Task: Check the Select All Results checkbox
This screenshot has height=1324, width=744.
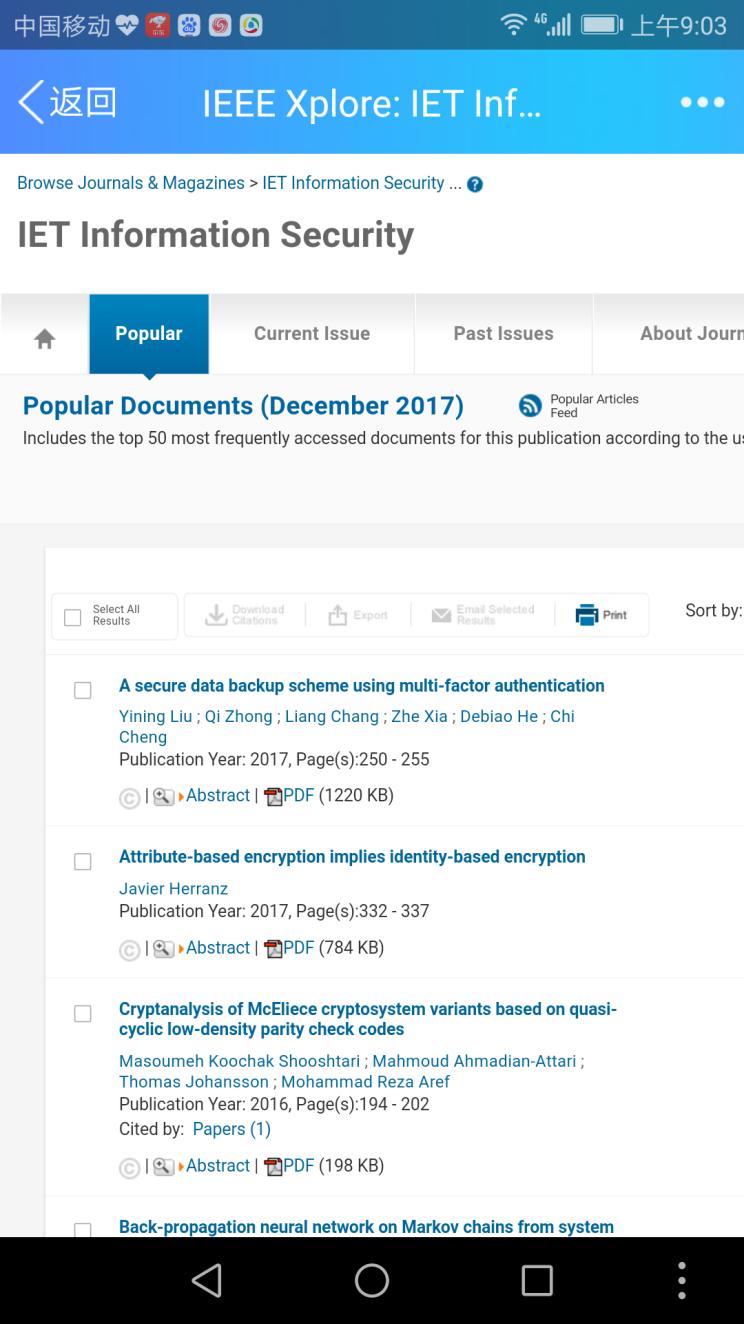Action: 72,618
